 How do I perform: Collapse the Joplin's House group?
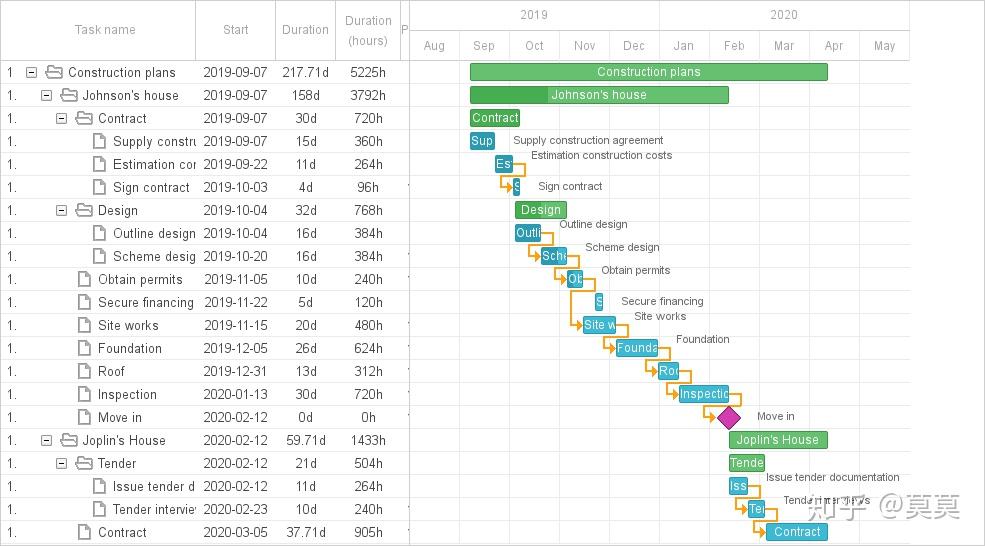tap(46, 440)
